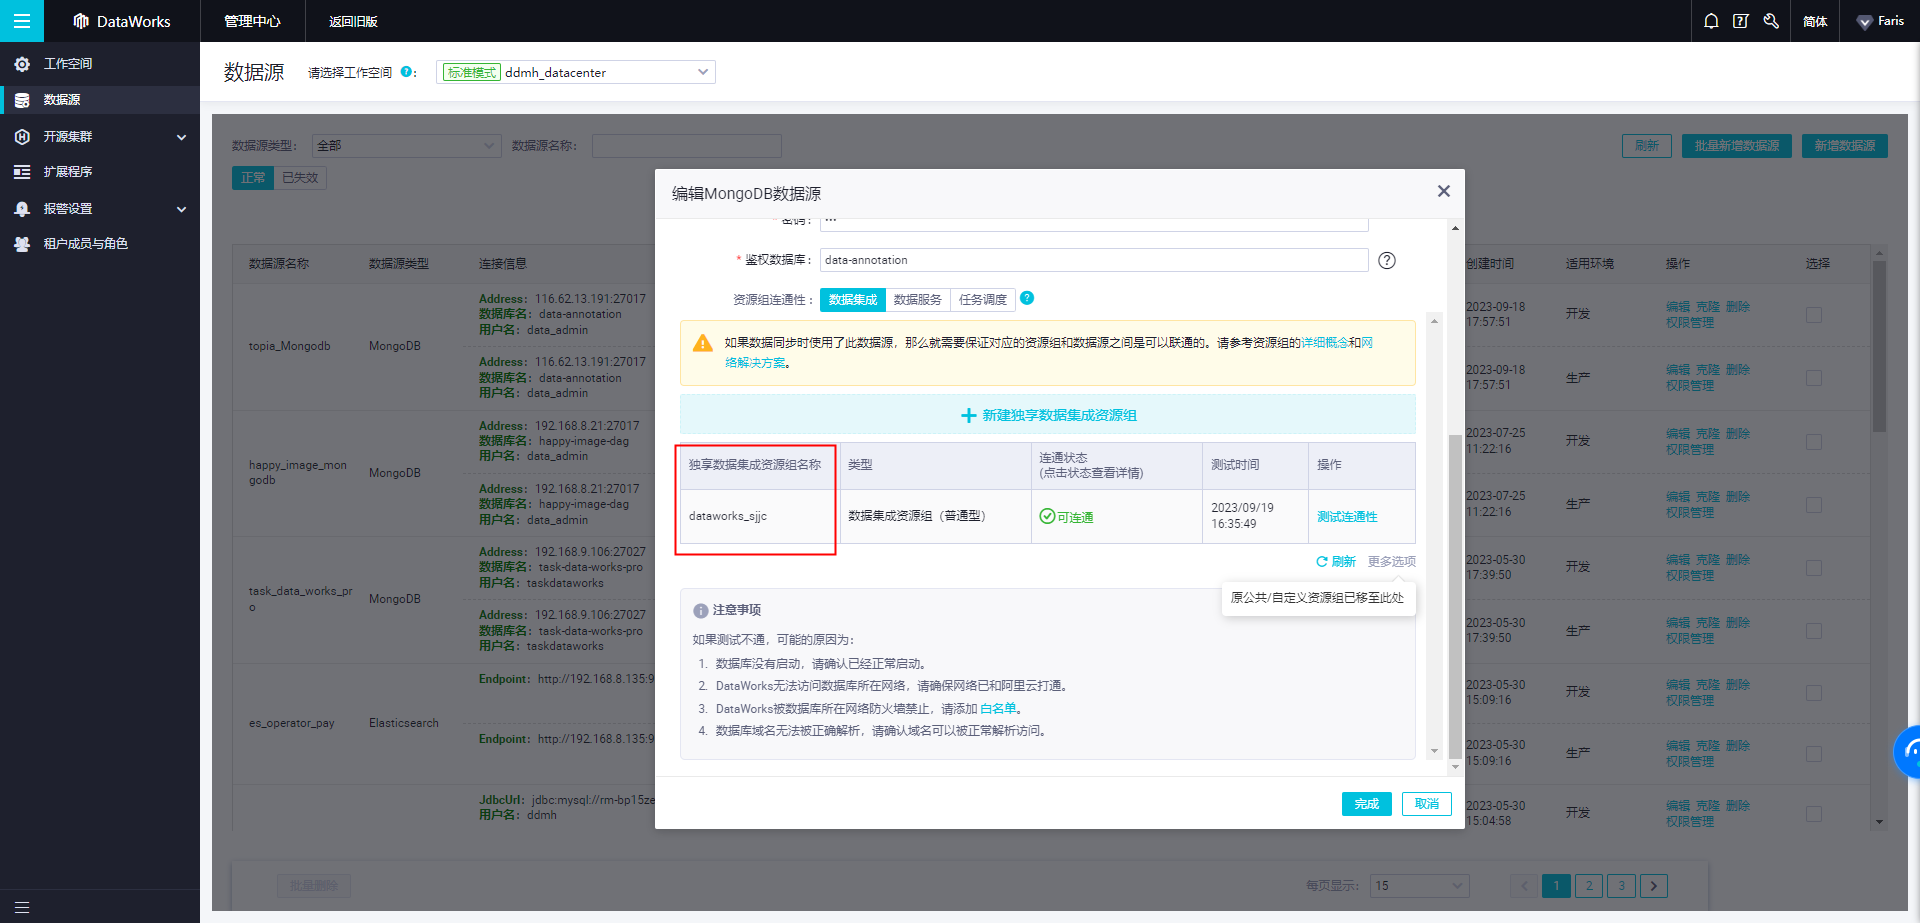
Task: Select checkbox for es_operator_pay 生产 row
Action: pyautogui.click(x=1814, y=753)
